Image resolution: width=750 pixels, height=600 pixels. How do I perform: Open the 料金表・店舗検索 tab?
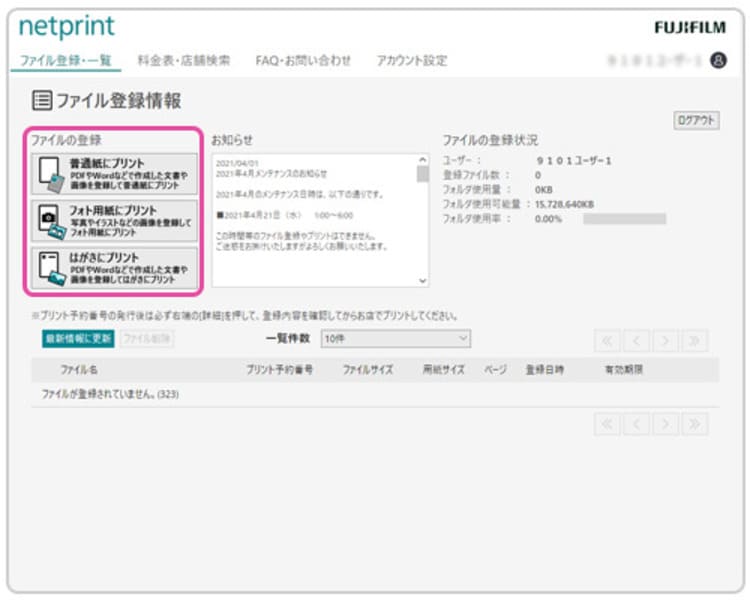(184, 61)
